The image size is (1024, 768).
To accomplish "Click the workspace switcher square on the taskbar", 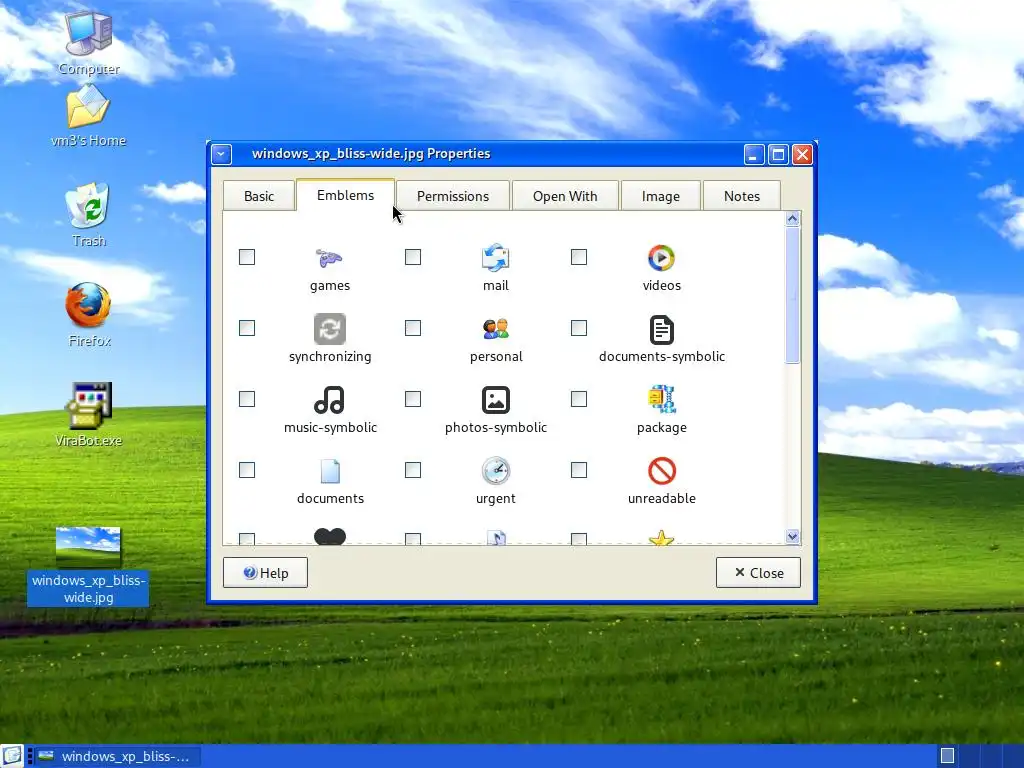I will coord(947,756).
